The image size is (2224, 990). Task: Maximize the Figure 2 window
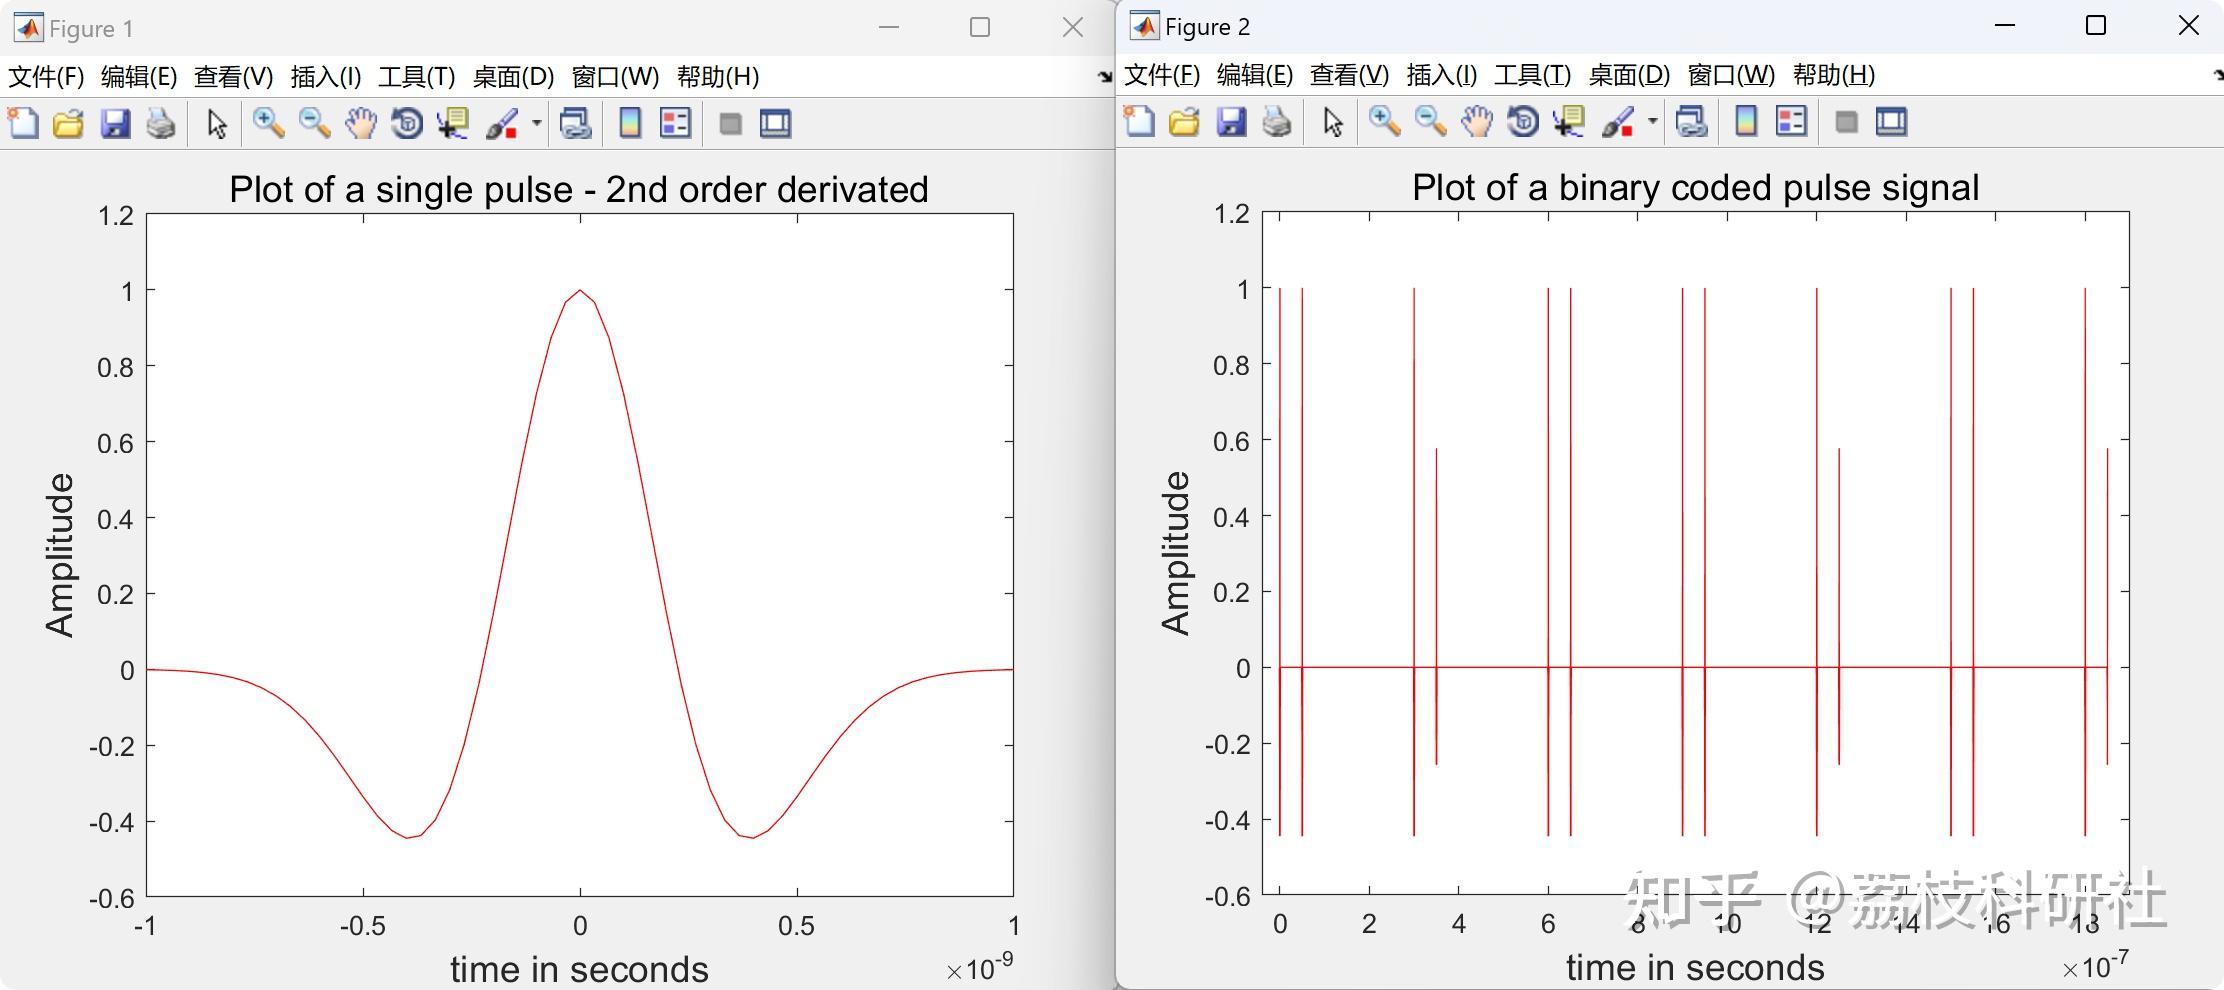(x=2096, y=26)
